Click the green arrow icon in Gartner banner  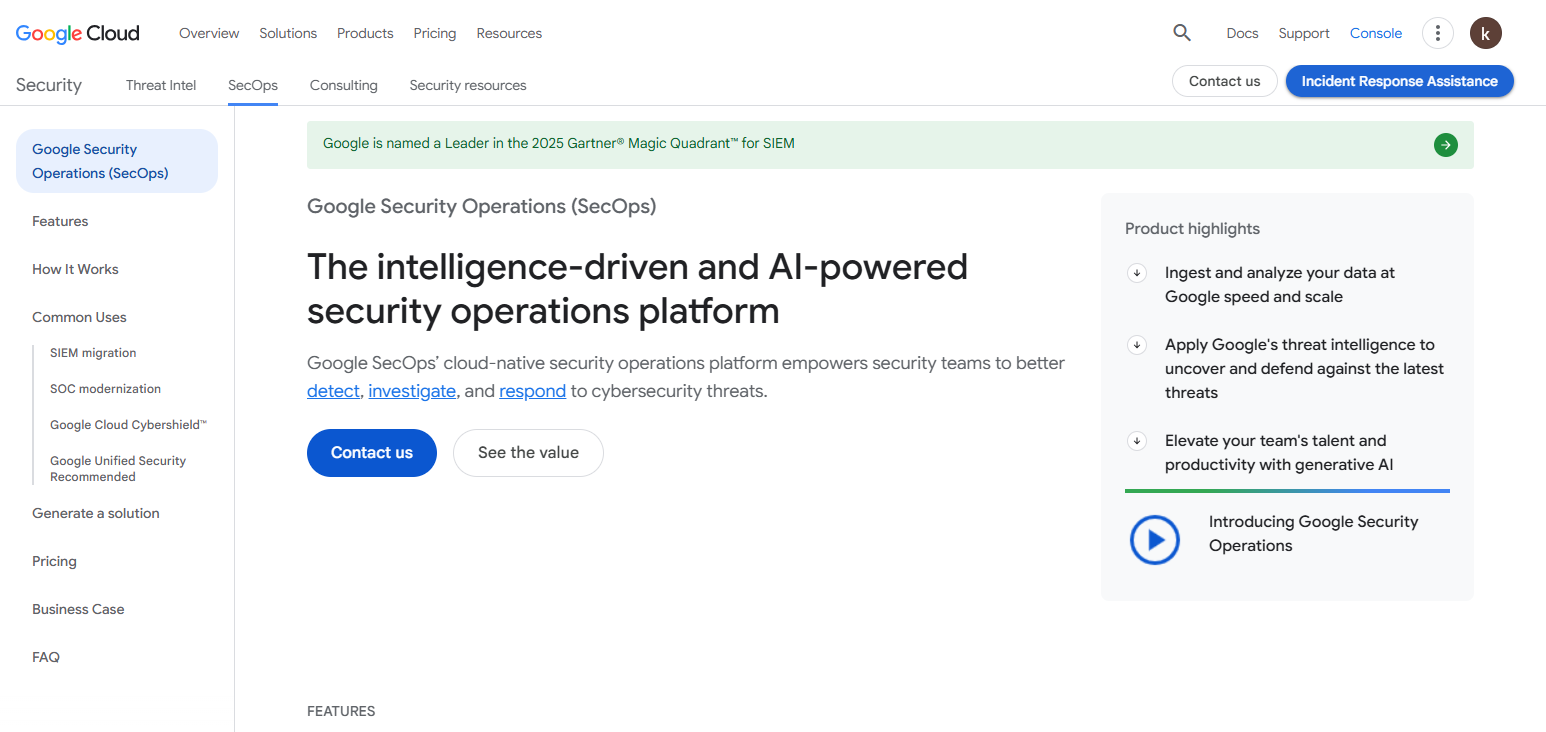pyautogui.click(x=1445, y=145)
